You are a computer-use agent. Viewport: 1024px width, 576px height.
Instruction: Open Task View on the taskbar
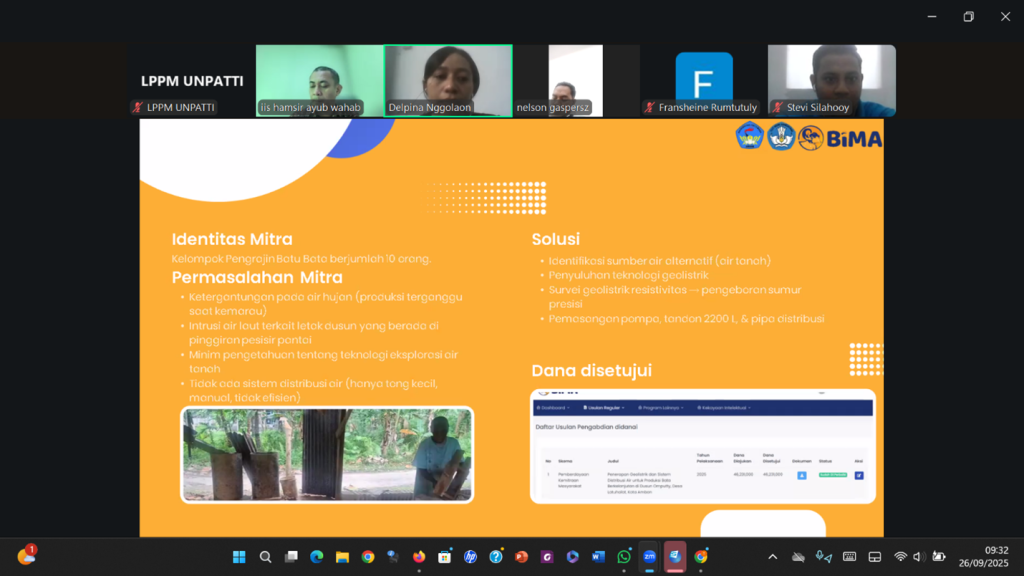291,557
